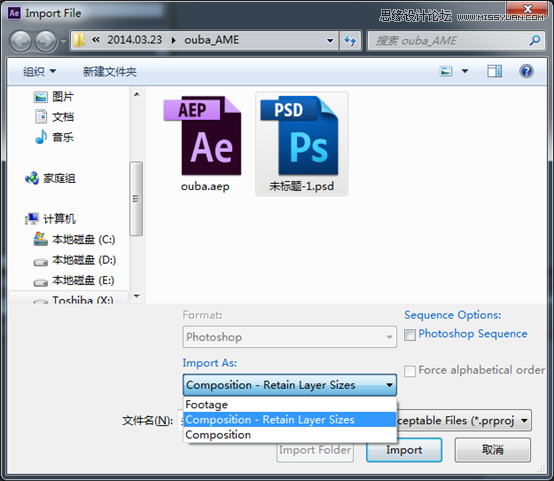Select the 未标题-1.psd Photoshop file
The height and width of the screenshot is (481, 554).
tap(301, 144)
